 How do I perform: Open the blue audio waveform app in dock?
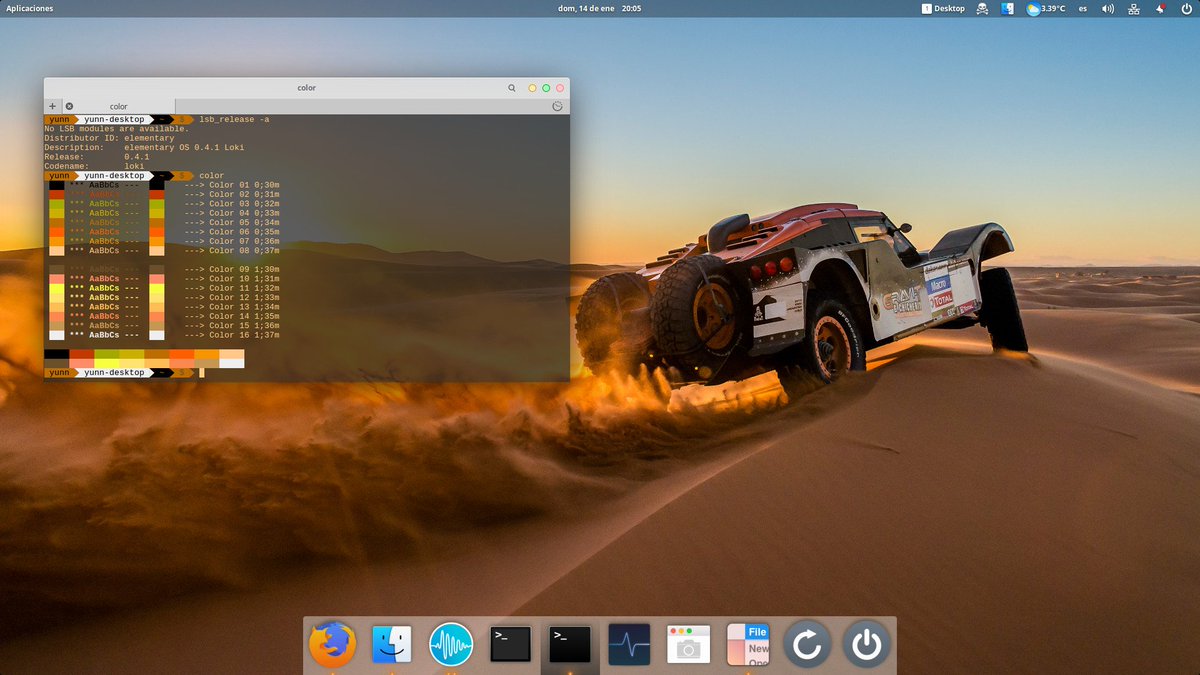coord(451,645)
